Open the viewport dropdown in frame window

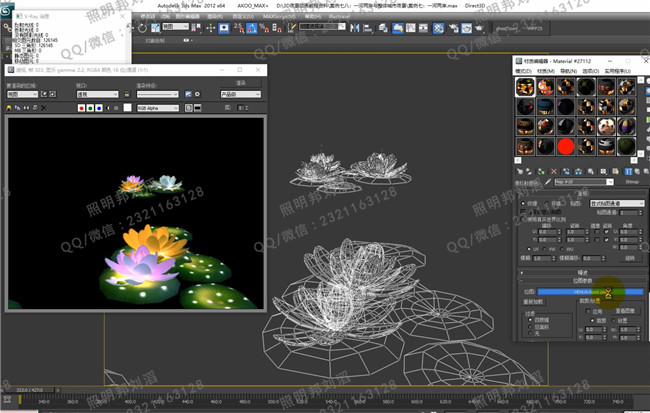tap(97, 94)
